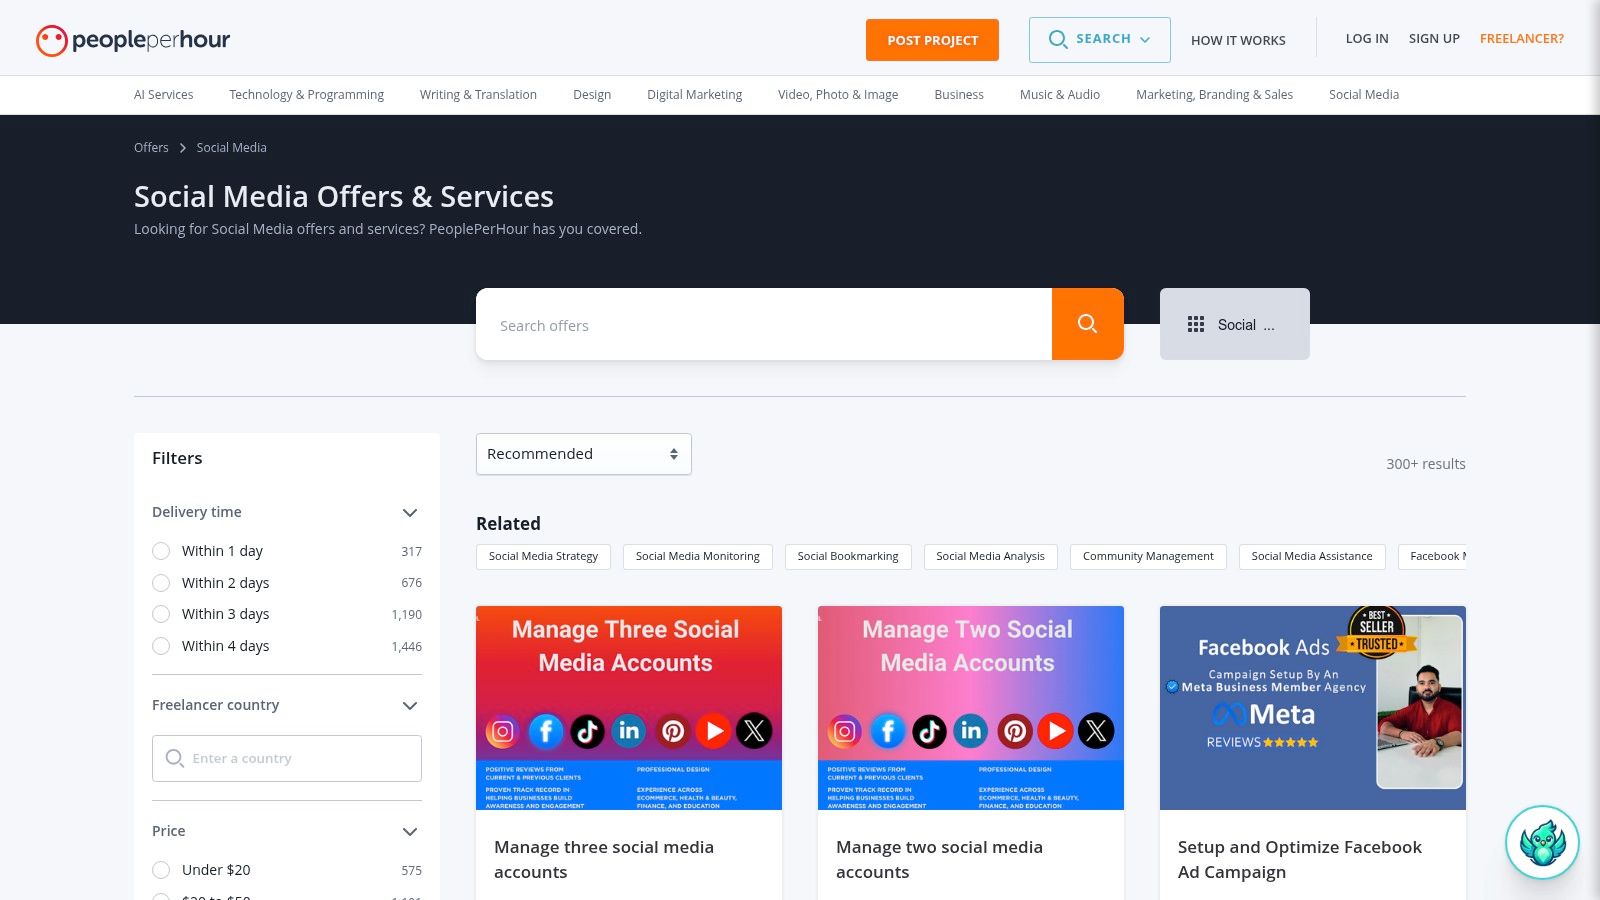
Task: Click the '300+ results' text
Action: pyautogui.click(x=1426, y=464)
